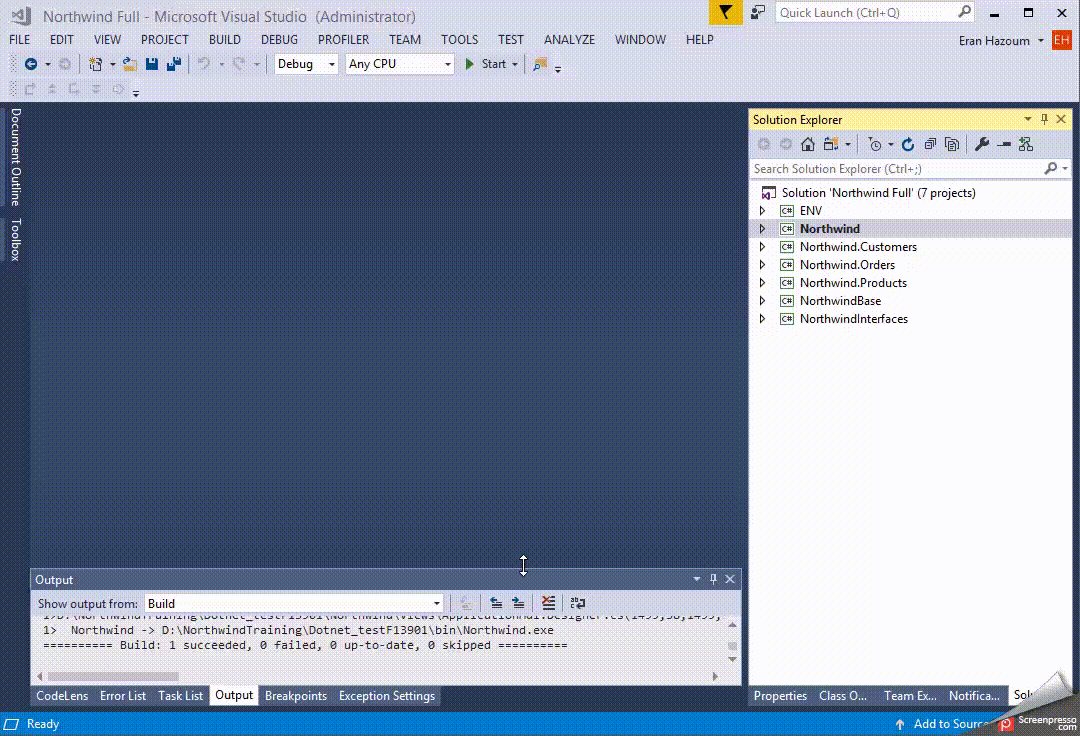This screenshot has width=1080, height=736.
Task: Click the feedback icon beside Quick Launch
Action: [758, 12]
